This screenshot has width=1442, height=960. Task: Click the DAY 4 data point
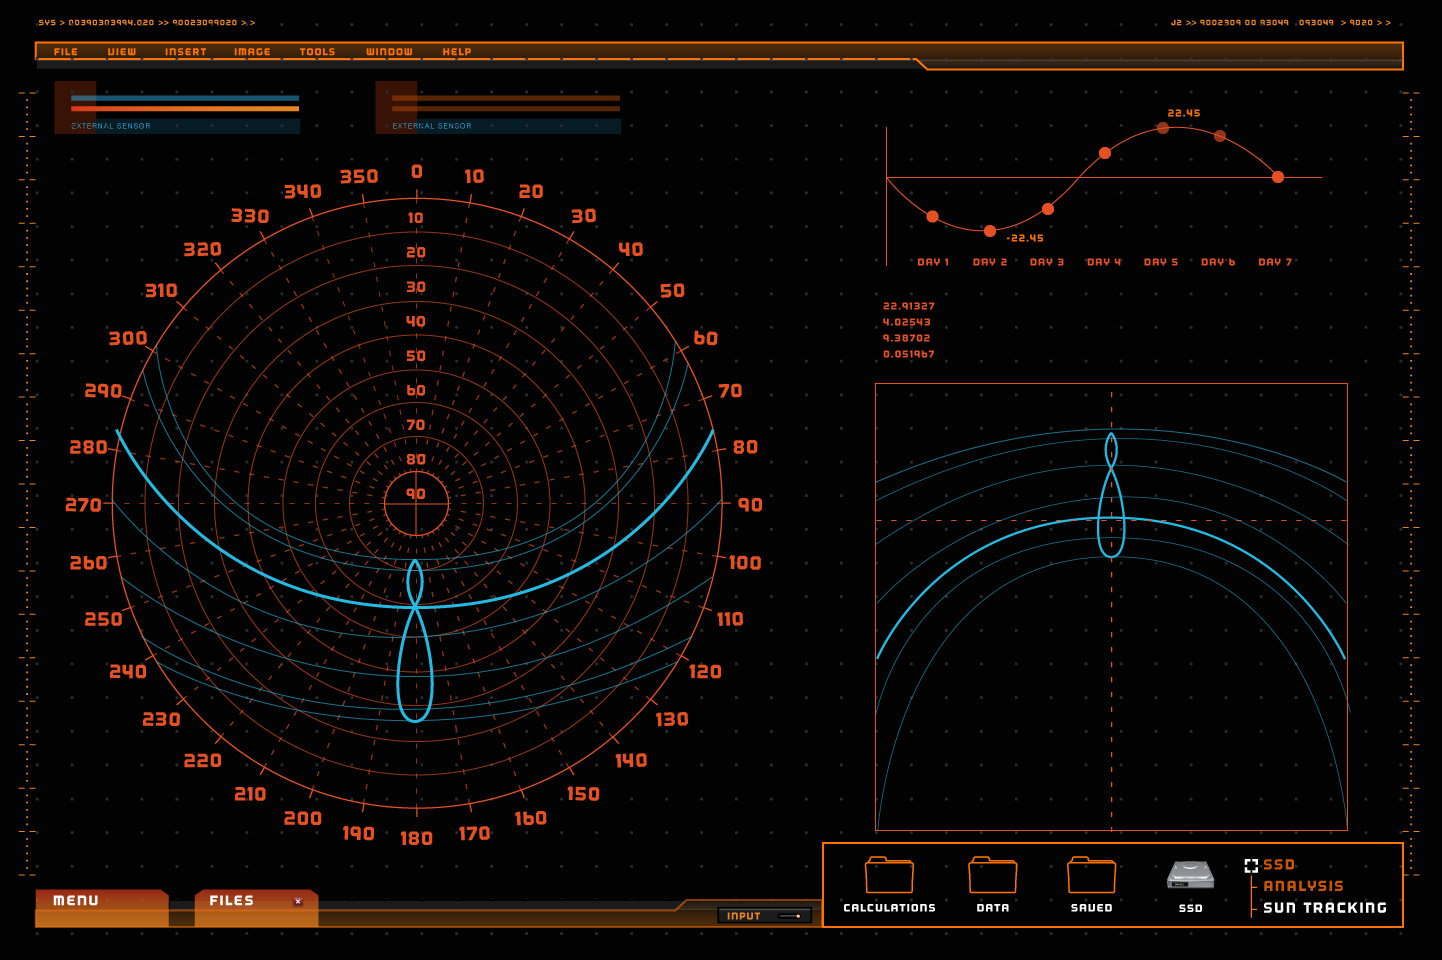click(1105, 153)
